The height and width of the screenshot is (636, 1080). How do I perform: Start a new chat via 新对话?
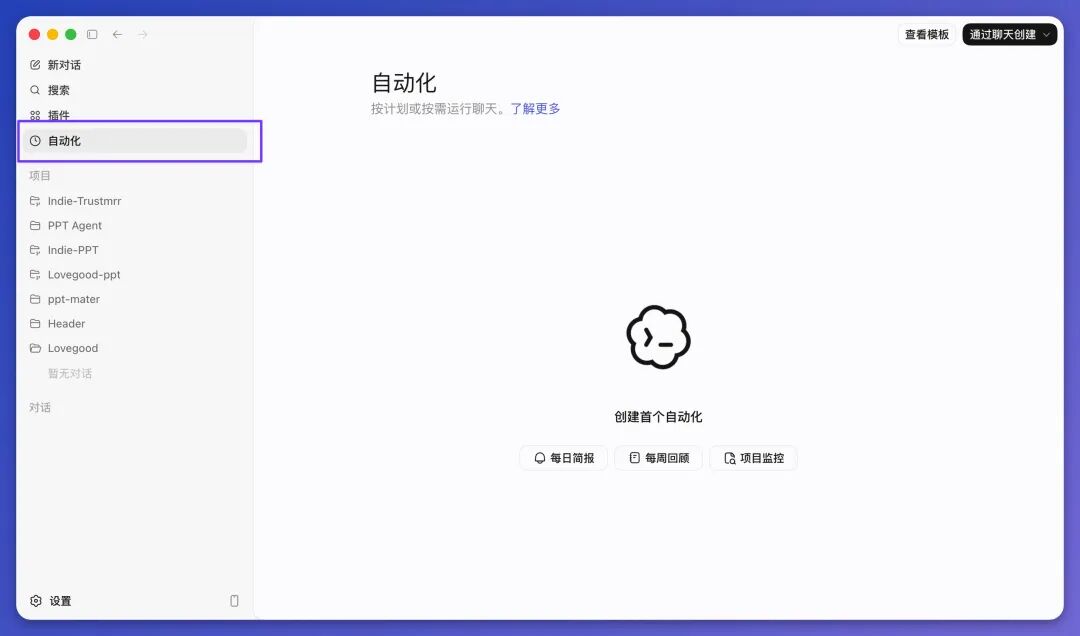pyautogui.click(x=135, y=65)
